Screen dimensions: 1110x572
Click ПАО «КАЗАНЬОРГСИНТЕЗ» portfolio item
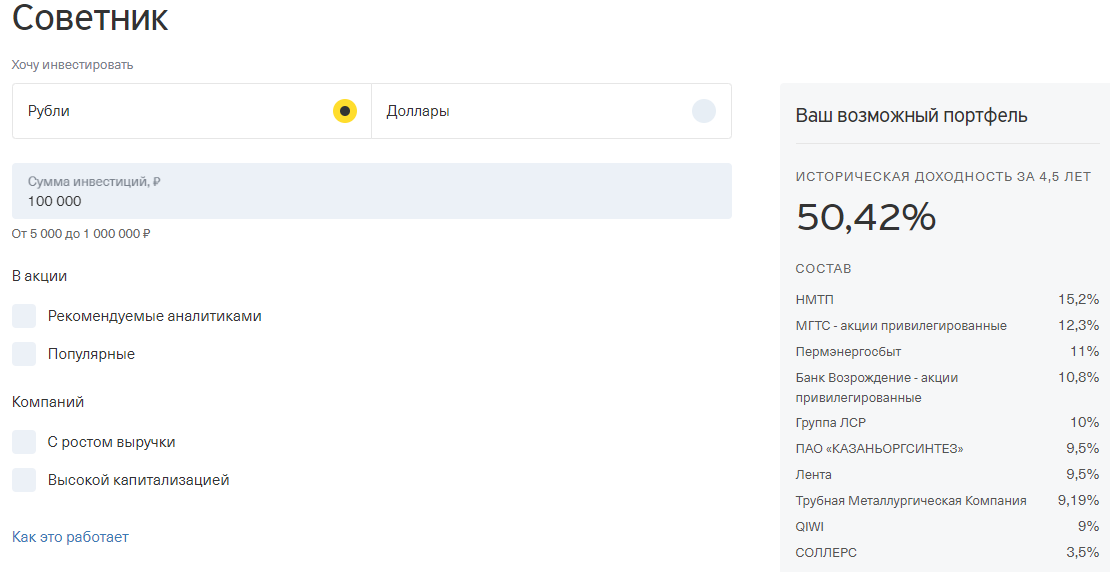coord(879,448)
